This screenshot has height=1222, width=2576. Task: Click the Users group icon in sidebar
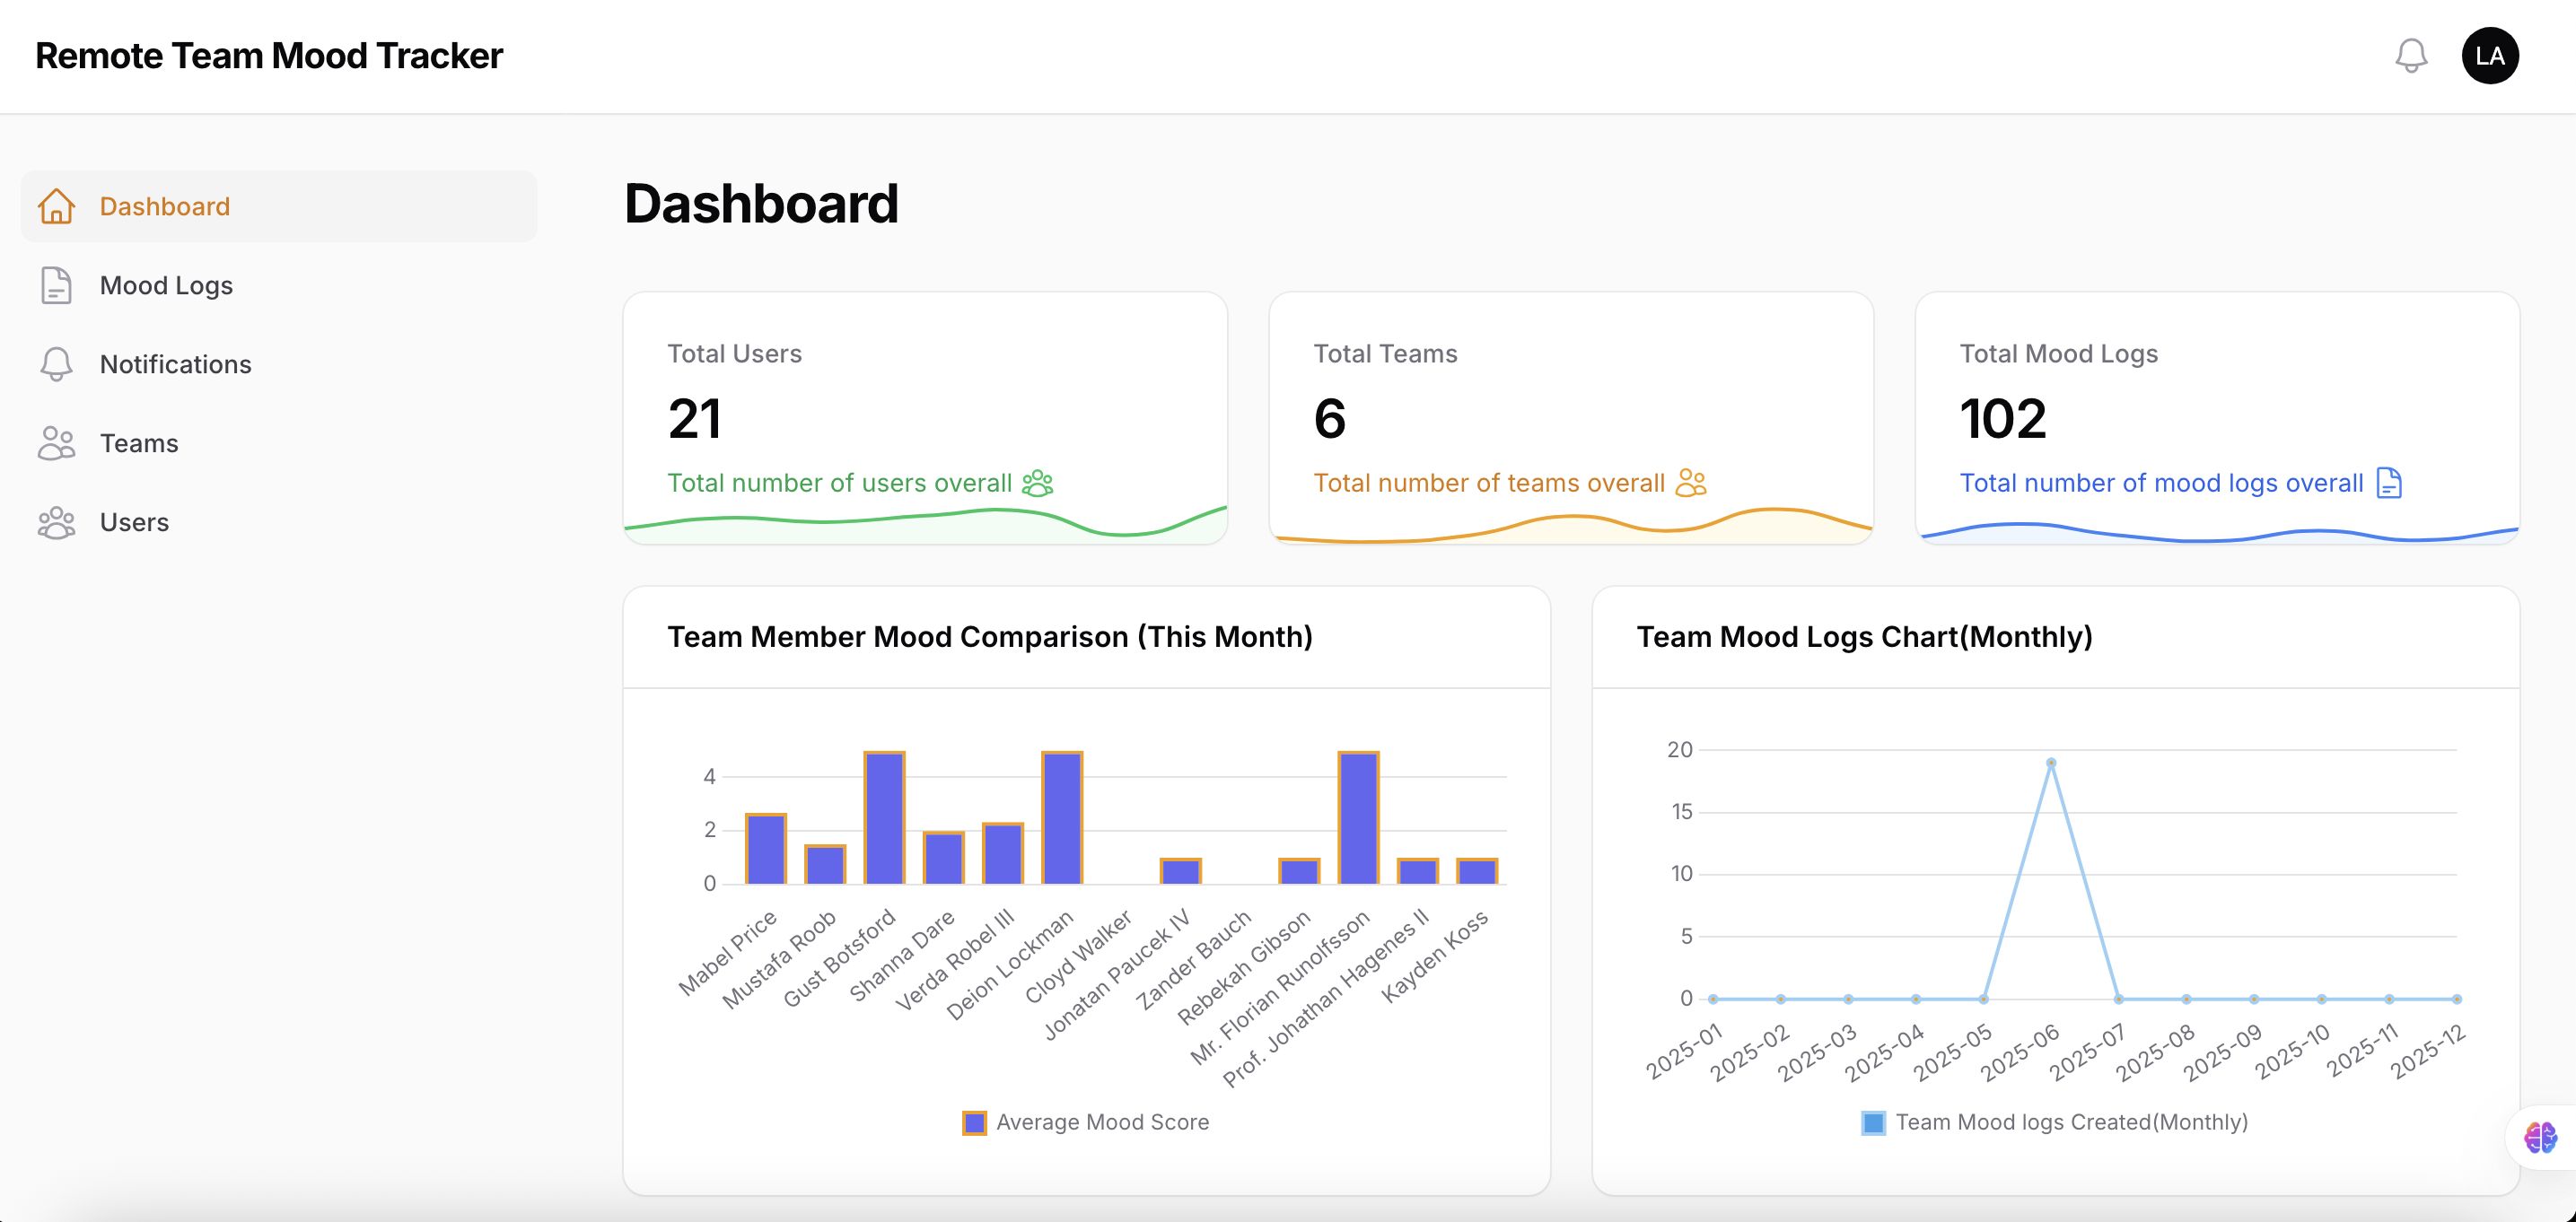[56, 522]
